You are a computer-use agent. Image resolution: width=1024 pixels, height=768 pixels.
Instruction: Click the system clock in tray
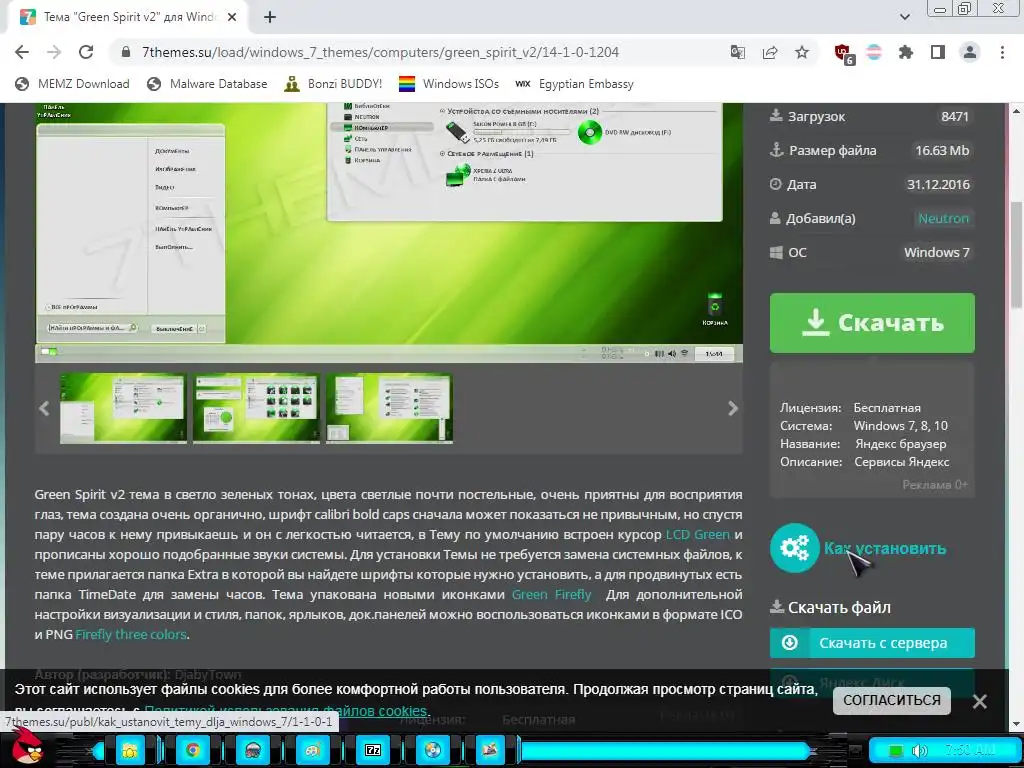click(x=970, y=750)
